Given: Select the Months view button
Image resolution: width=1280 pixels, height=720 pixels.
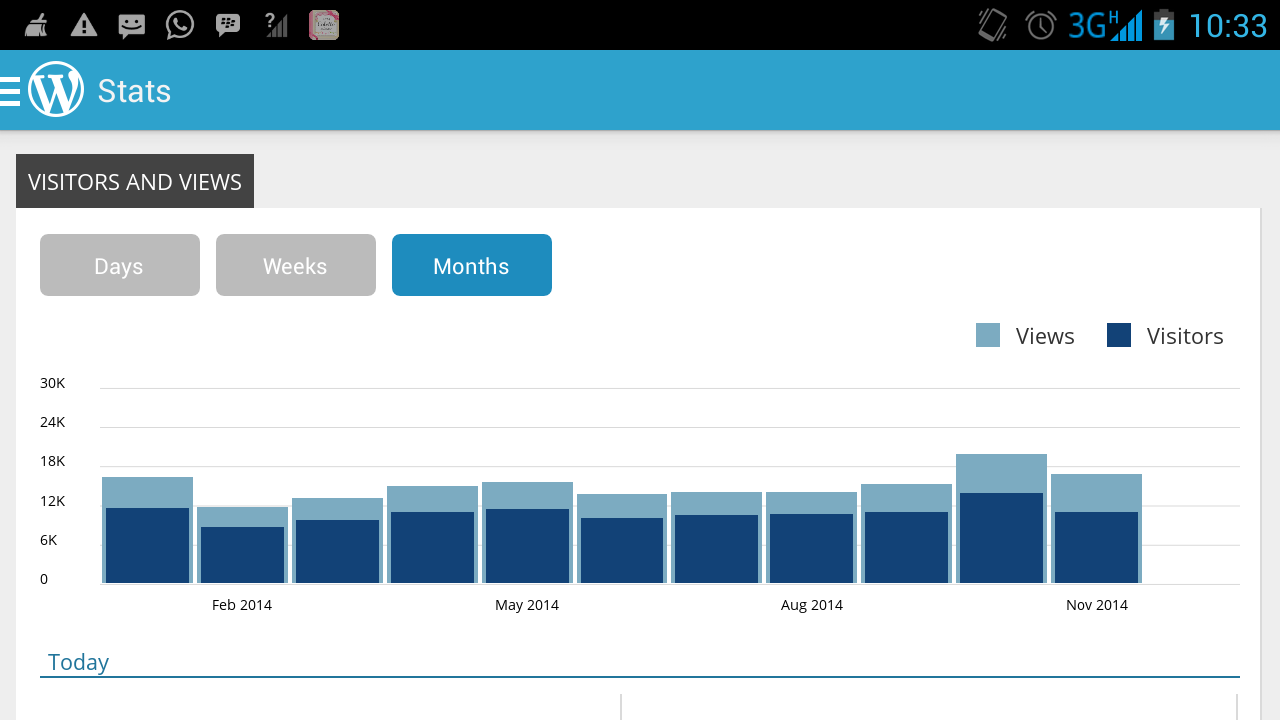Looking at the screenshot, I should [x=472, y=266].
